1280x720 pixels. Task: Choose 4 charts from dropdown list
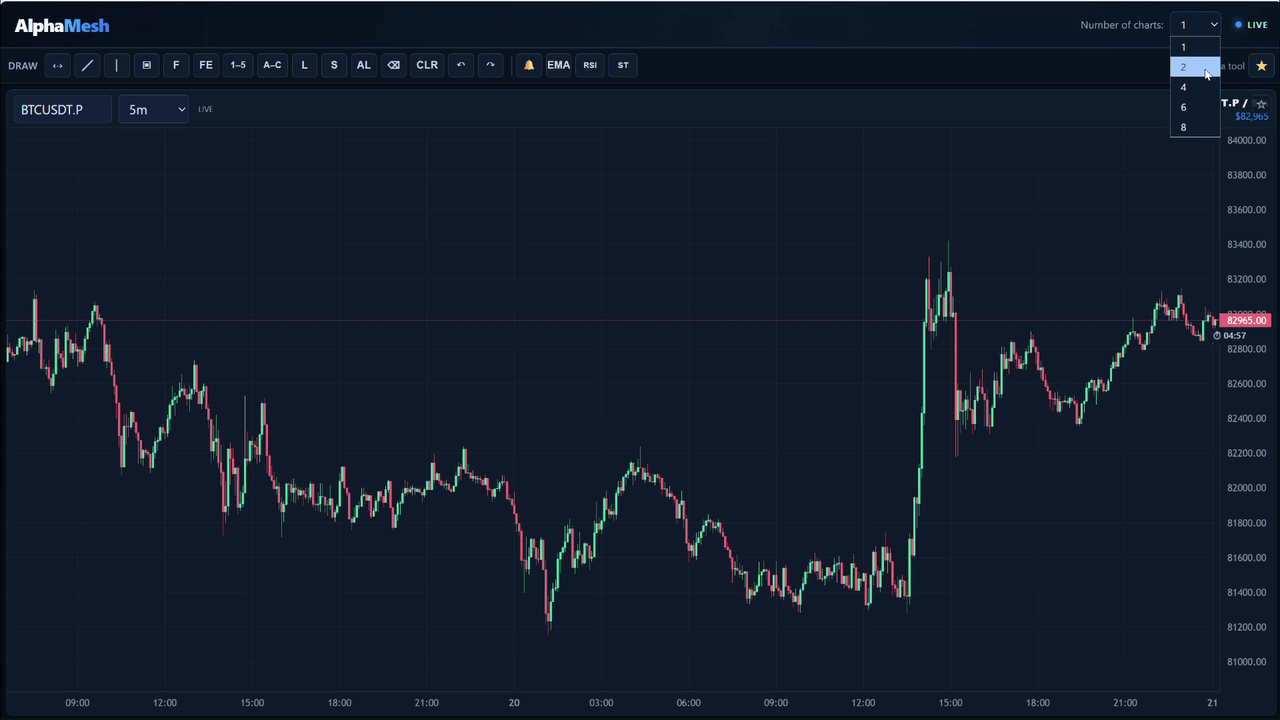1196,87
